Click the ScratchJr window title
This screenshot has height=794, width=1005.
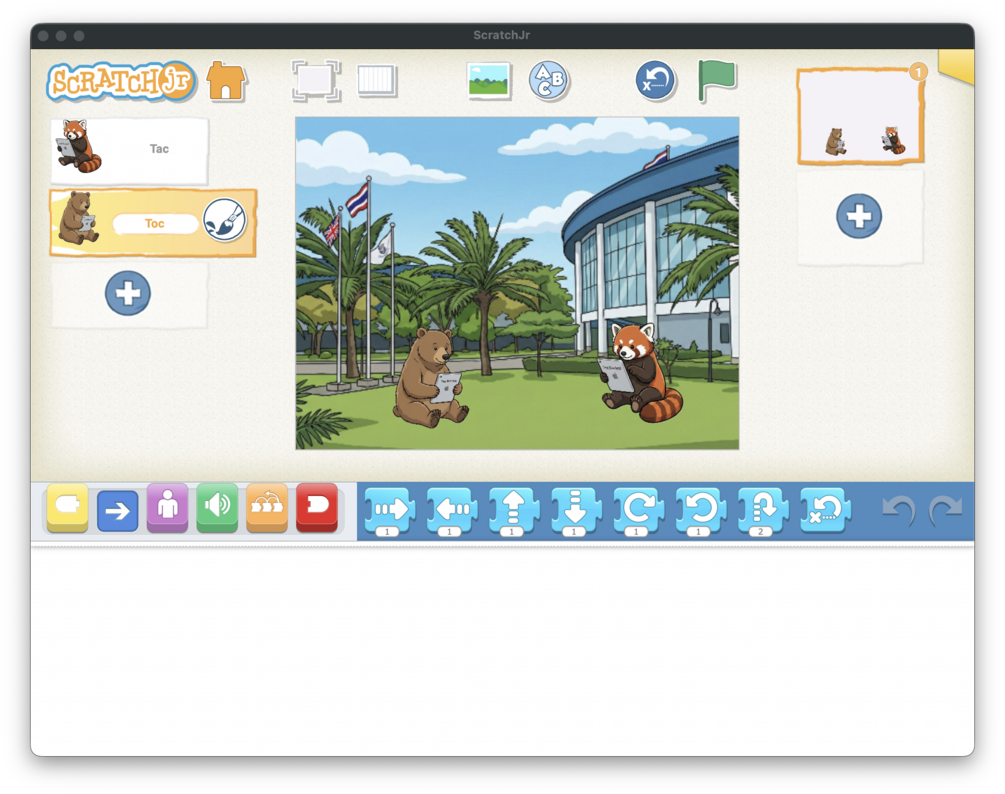tap(502, 35)
